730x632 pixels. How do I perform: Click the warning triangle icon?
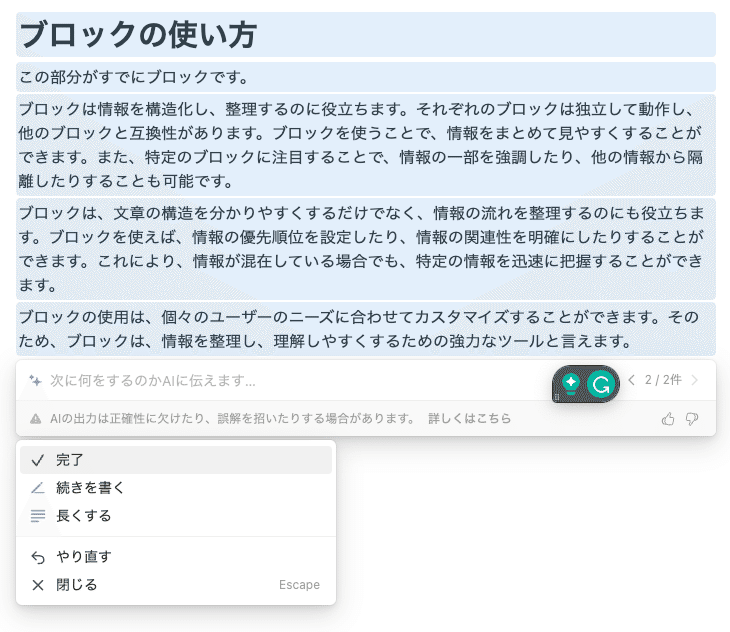pos(35,419)
